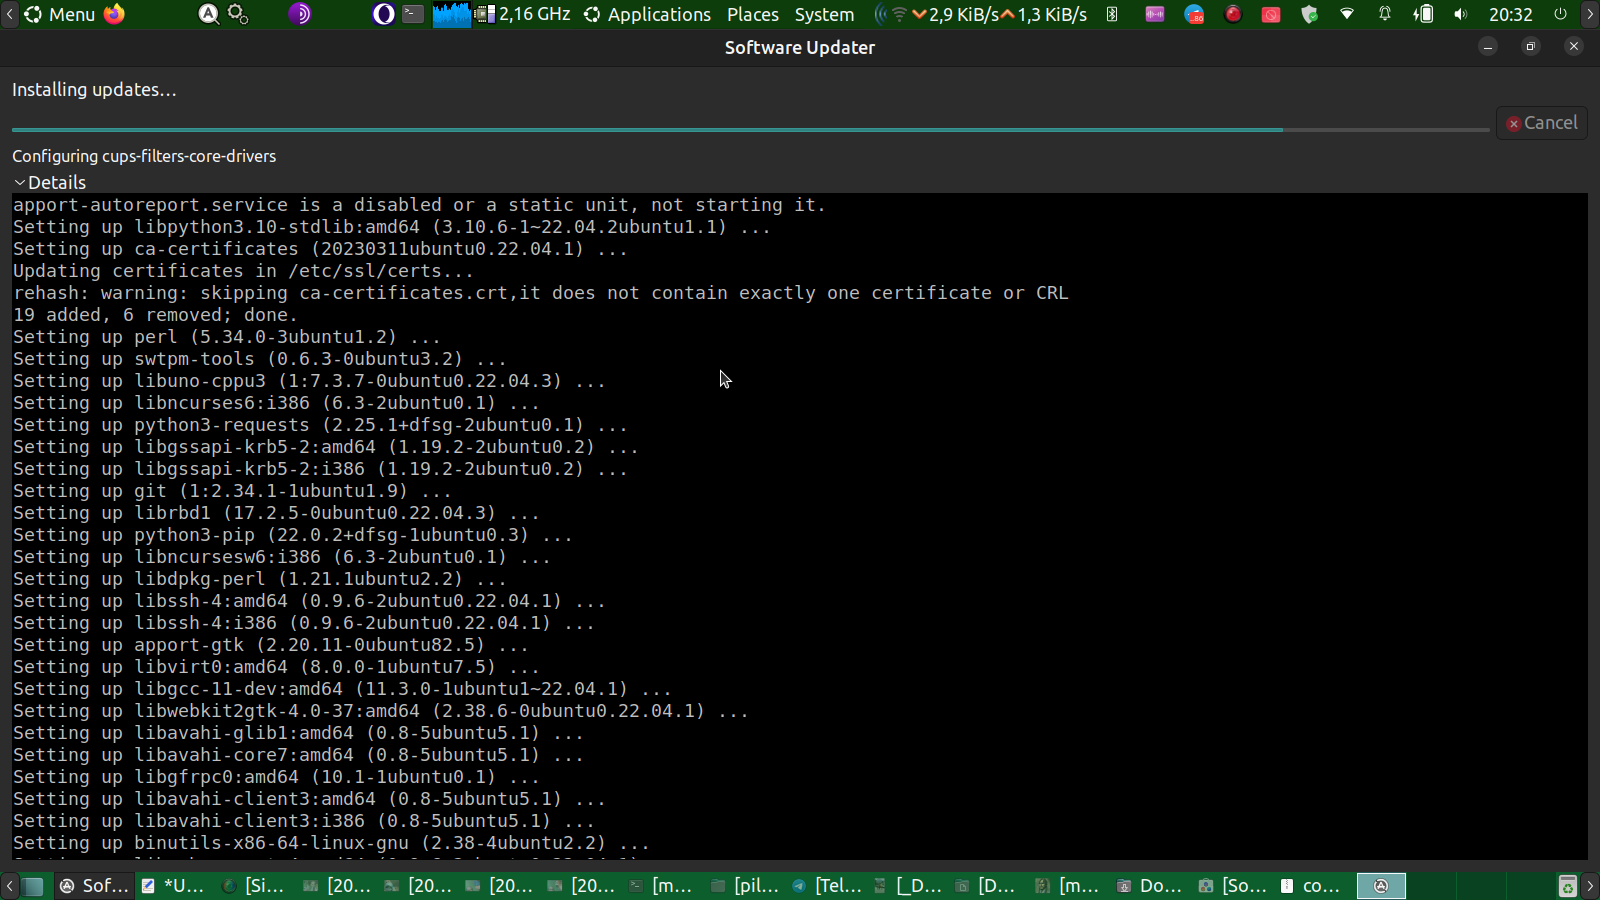Open the Applications menu
1600x900 pixels.
click(647, 14)
